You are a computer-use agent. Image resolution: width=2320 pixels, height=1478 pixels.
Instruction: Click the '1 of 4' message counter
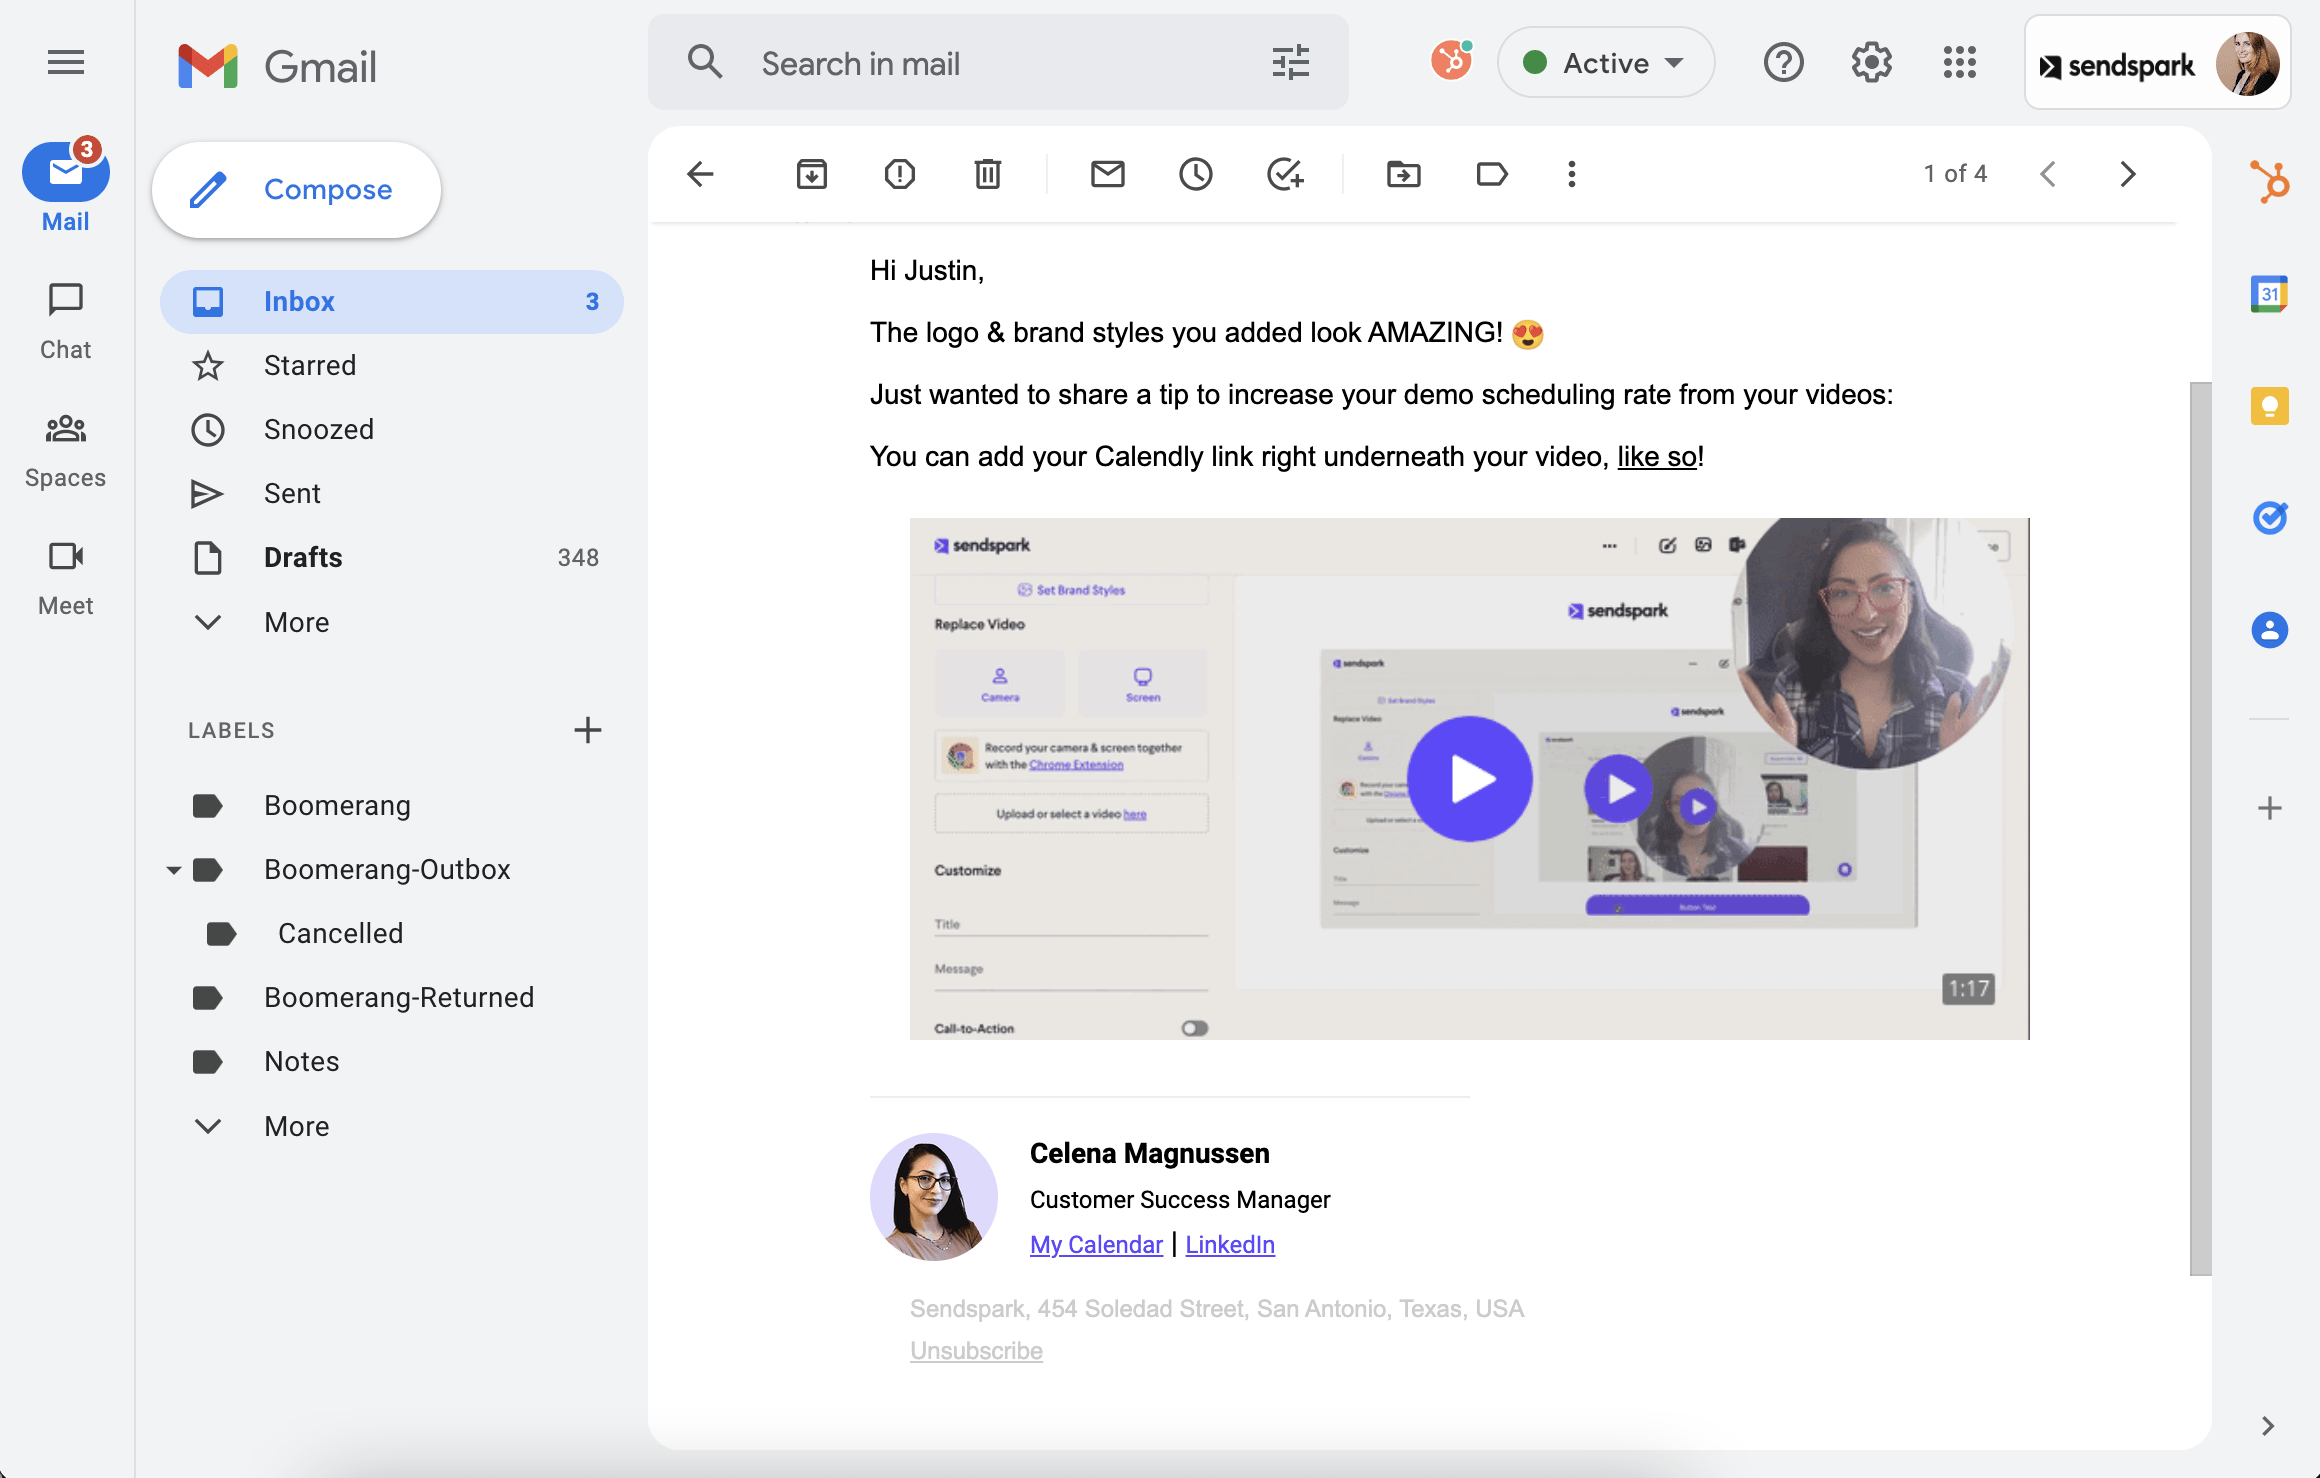tap(1955, 174)
